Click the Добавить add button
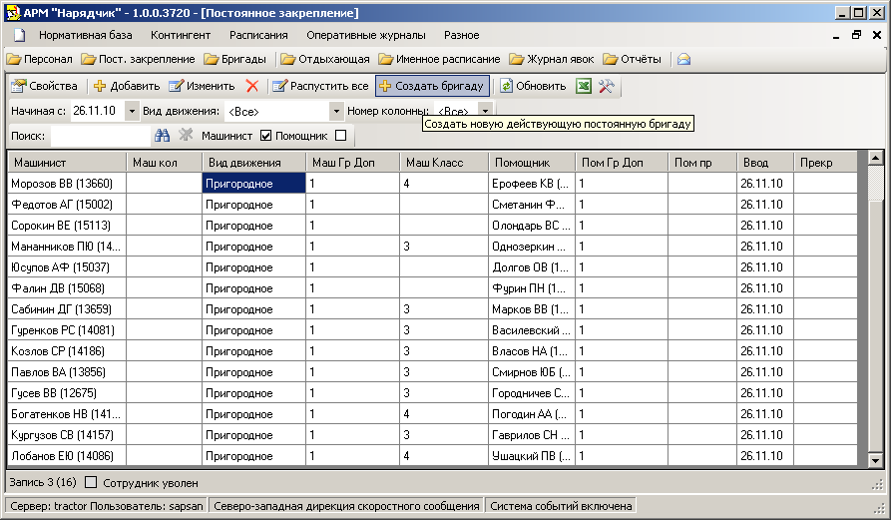This screenshot has height=520, width=891. (127, 86)
